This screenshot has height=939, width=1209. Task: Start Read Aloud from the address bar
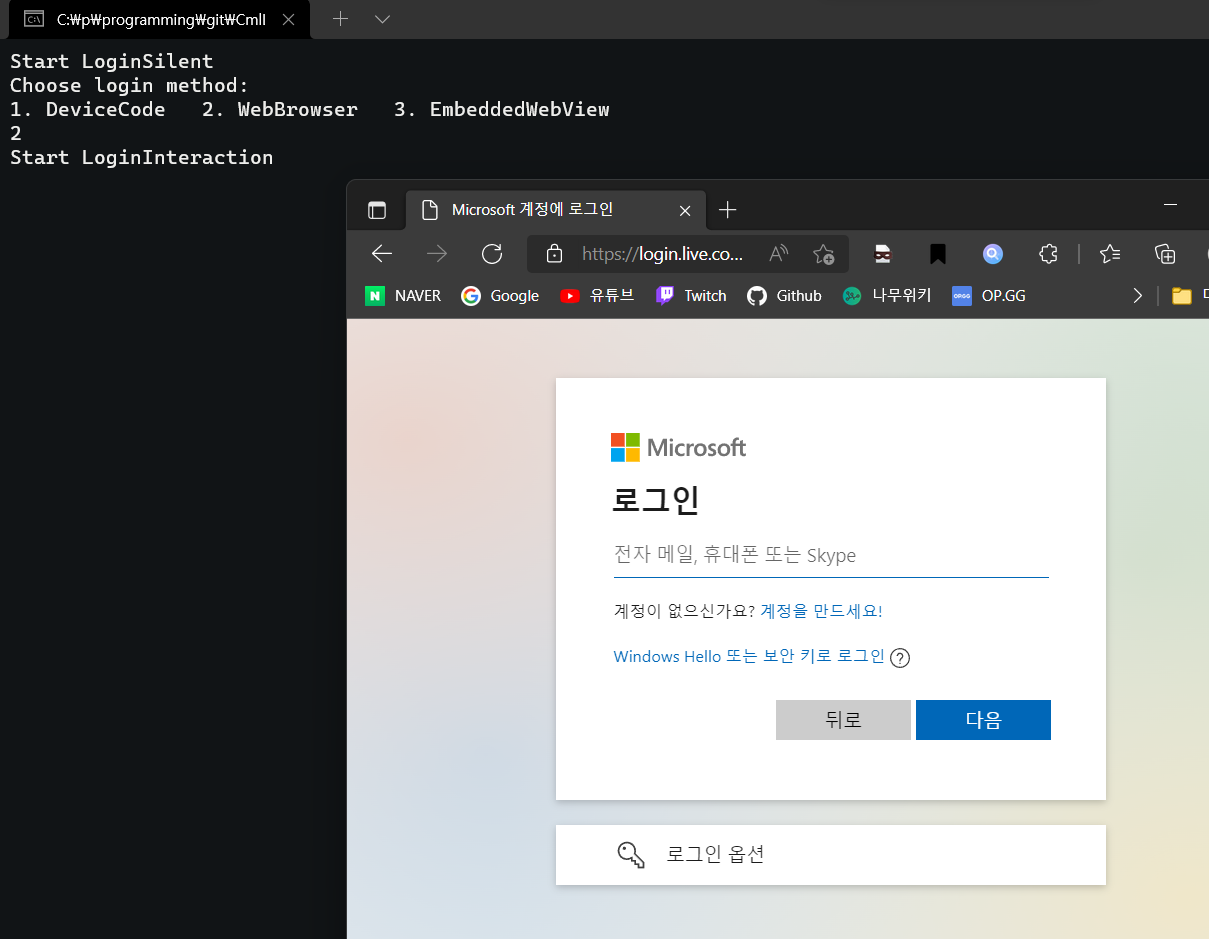coord(779,254)
